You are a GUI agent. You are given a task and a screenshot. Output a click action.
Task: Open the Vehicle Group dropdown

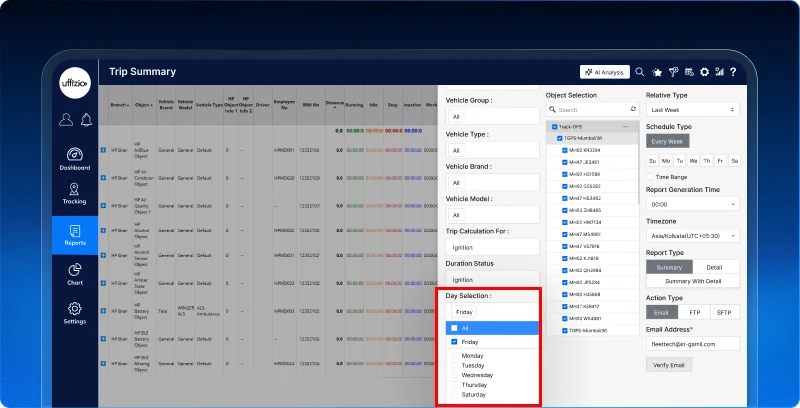point(492,116)
